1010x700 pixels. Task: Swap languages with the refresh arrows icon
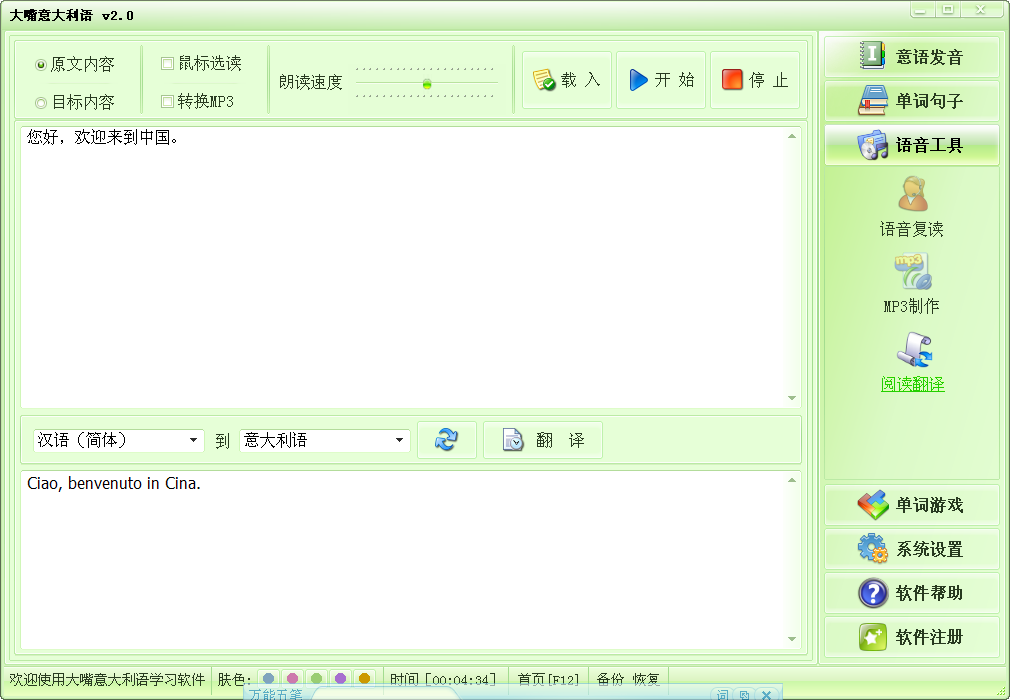coord(446,440)
